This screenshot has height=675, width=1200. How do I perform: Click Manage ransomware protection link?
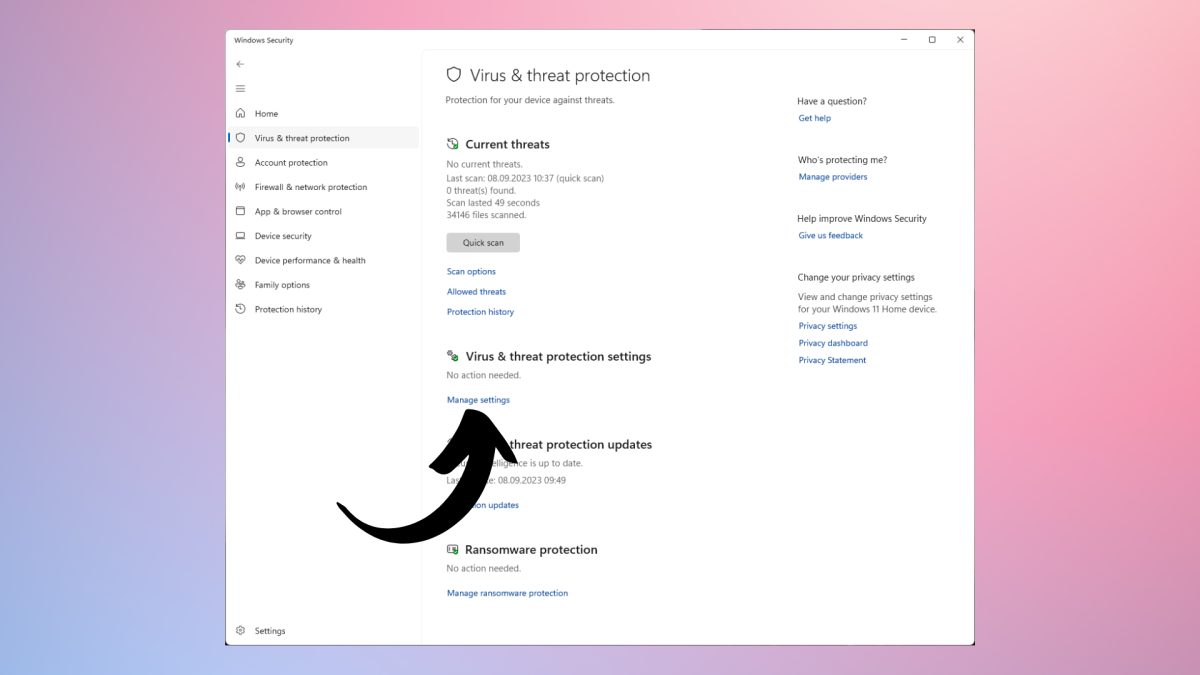tap(507, 593)
